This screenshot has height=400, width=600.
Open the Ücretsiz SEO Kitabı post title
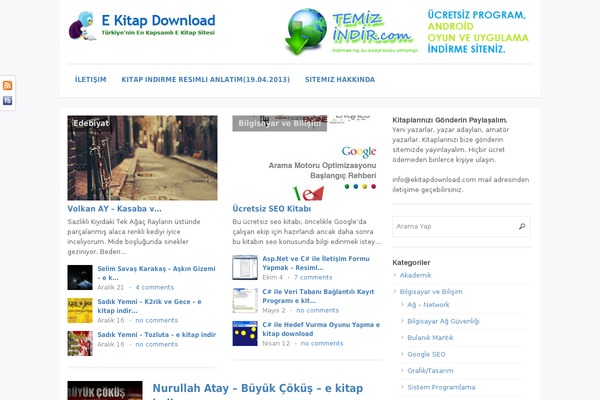coord(272,209)
